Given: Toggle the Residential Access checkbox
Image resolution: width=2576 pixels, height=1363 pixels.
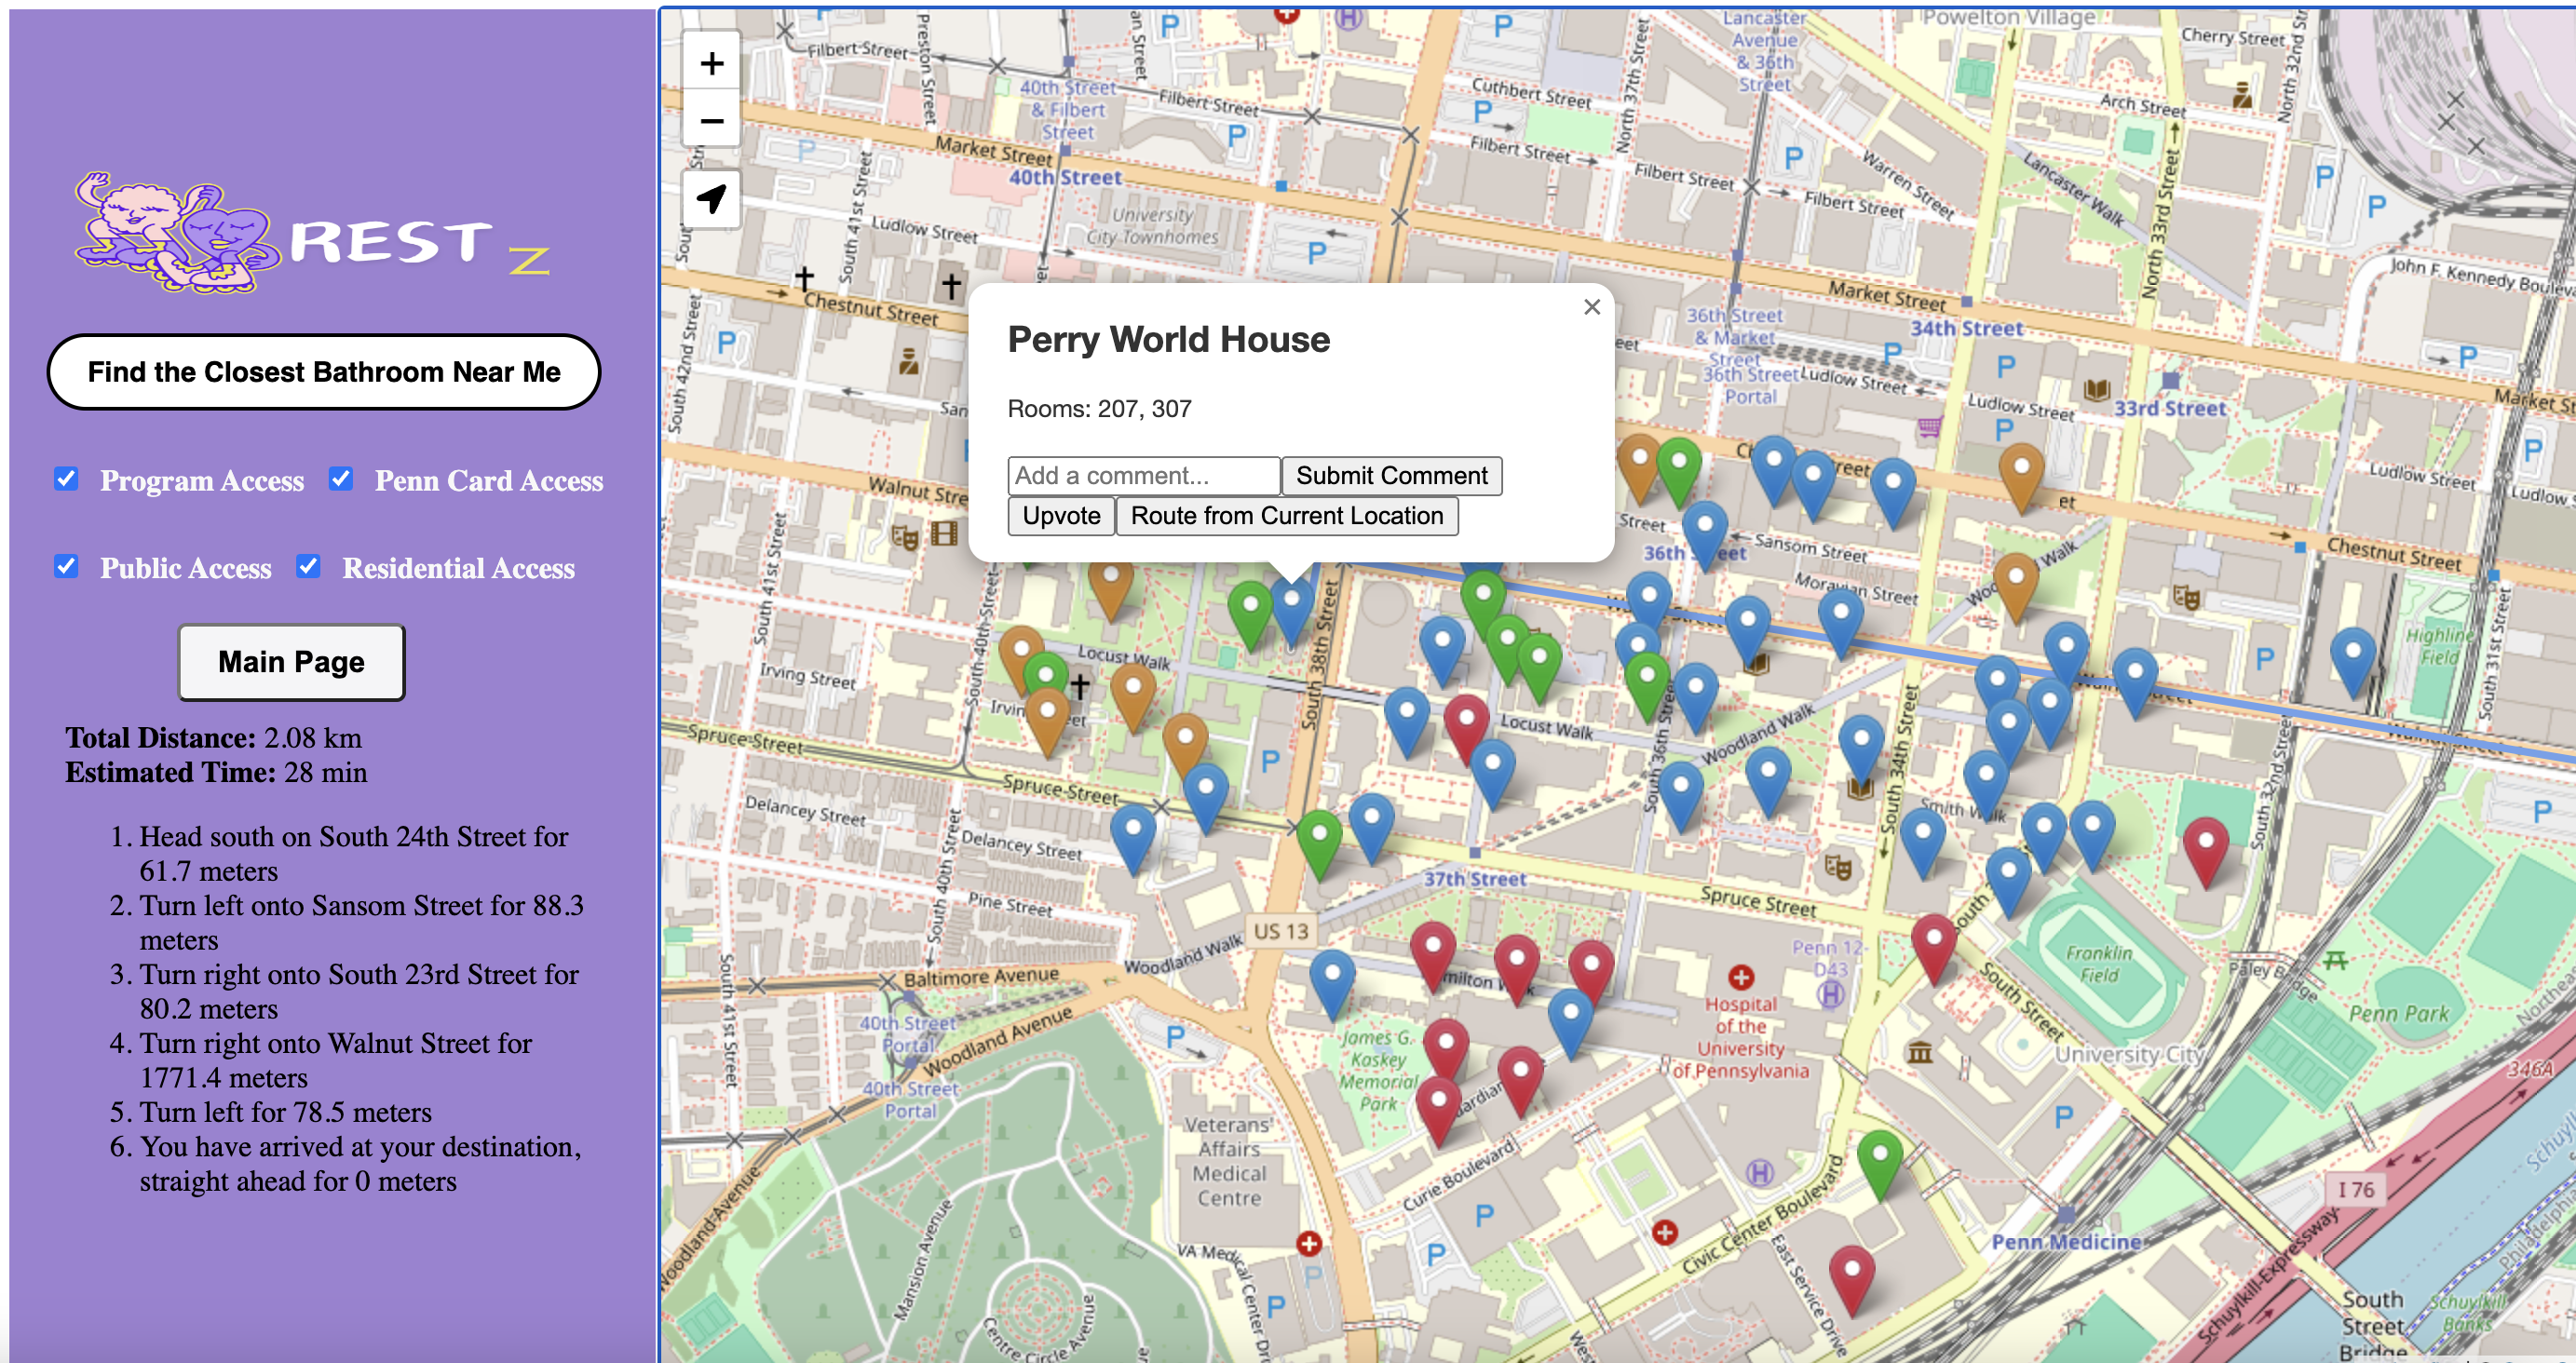Looking at the screenshot, I should click(x=308, y=566).
